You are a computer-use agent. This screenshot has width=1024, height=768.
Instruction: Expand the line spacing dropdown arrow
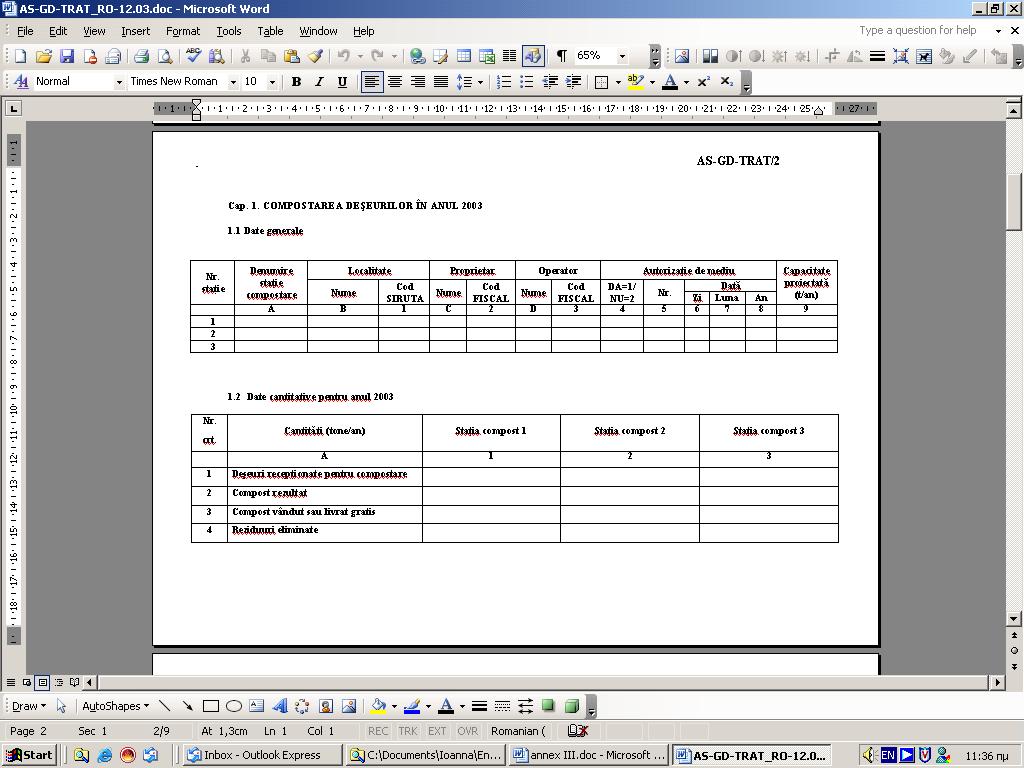pyautogui.click(x=481, y=82)
